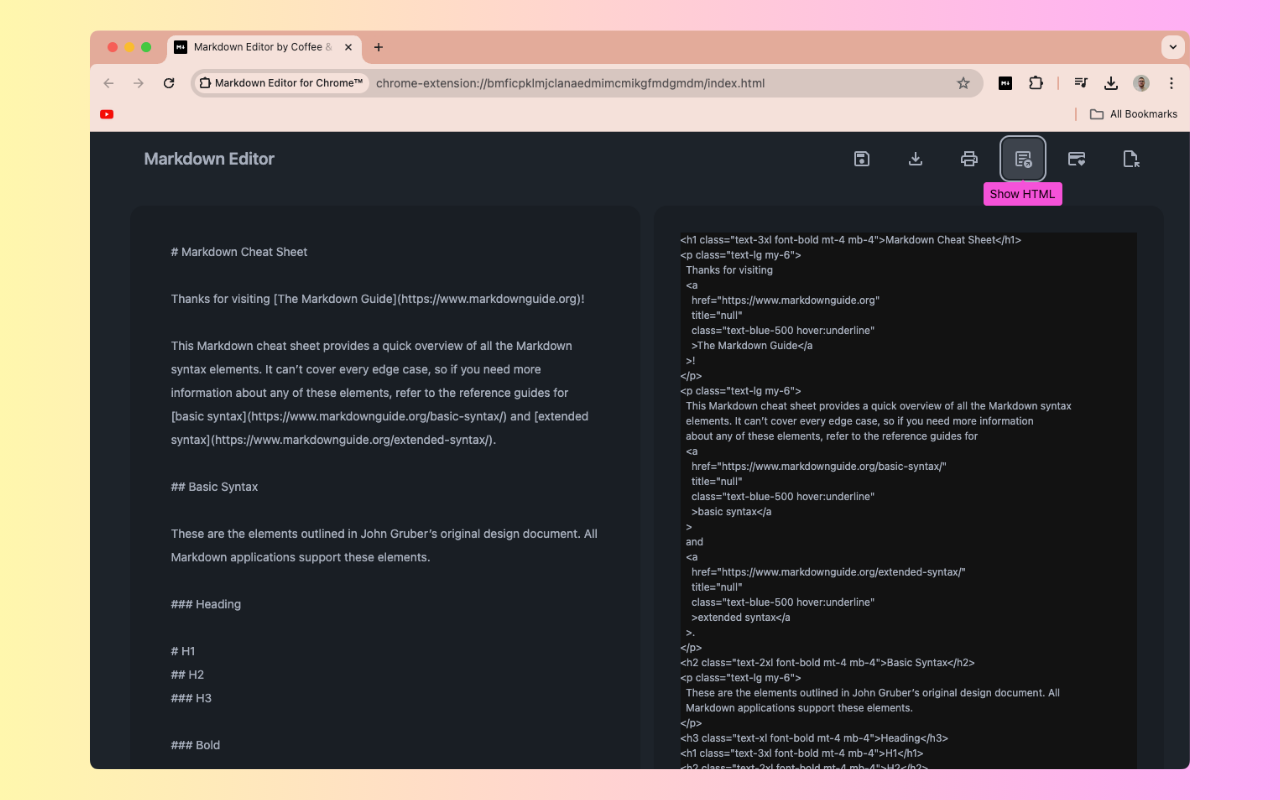Open the Markdown Editor extension icon in Chrome
This screenshot has height=800, width=1280.
point(1004,83)
